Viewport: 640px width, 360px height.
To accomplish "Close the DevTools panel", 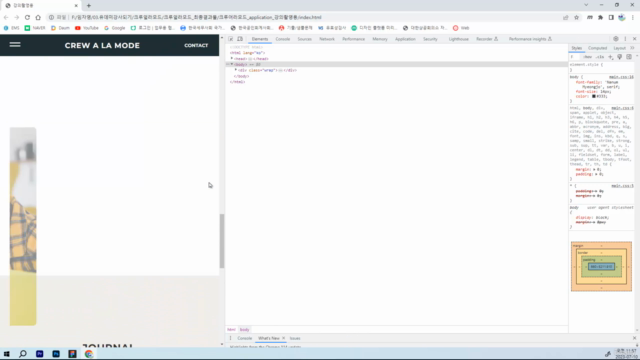I will pos(634,39).
